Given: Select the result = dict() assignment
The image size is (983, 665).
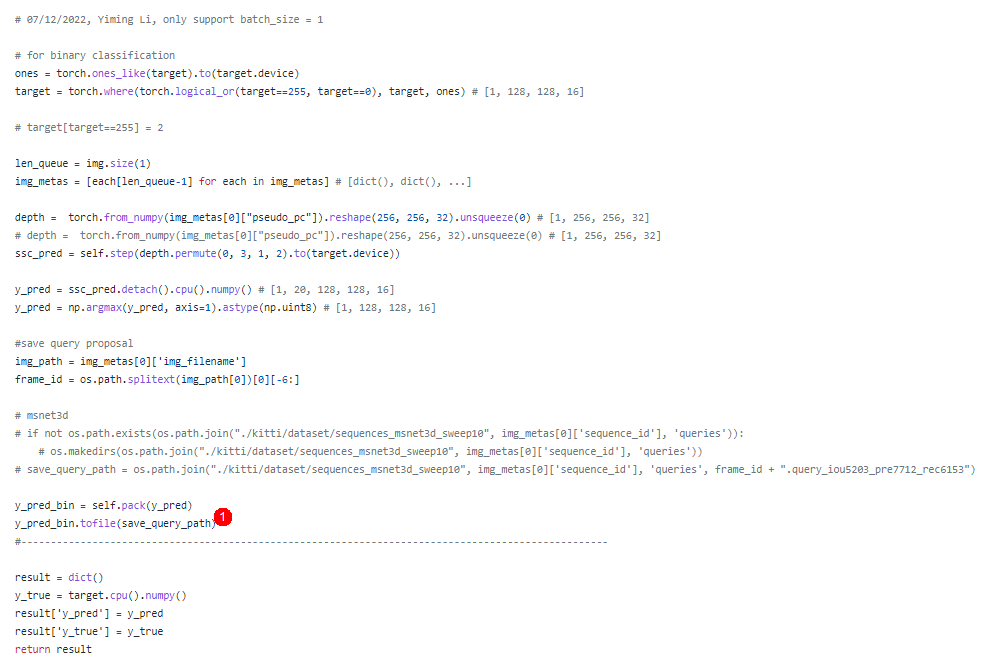Looking at the screenshot, I should pos(60,577).
